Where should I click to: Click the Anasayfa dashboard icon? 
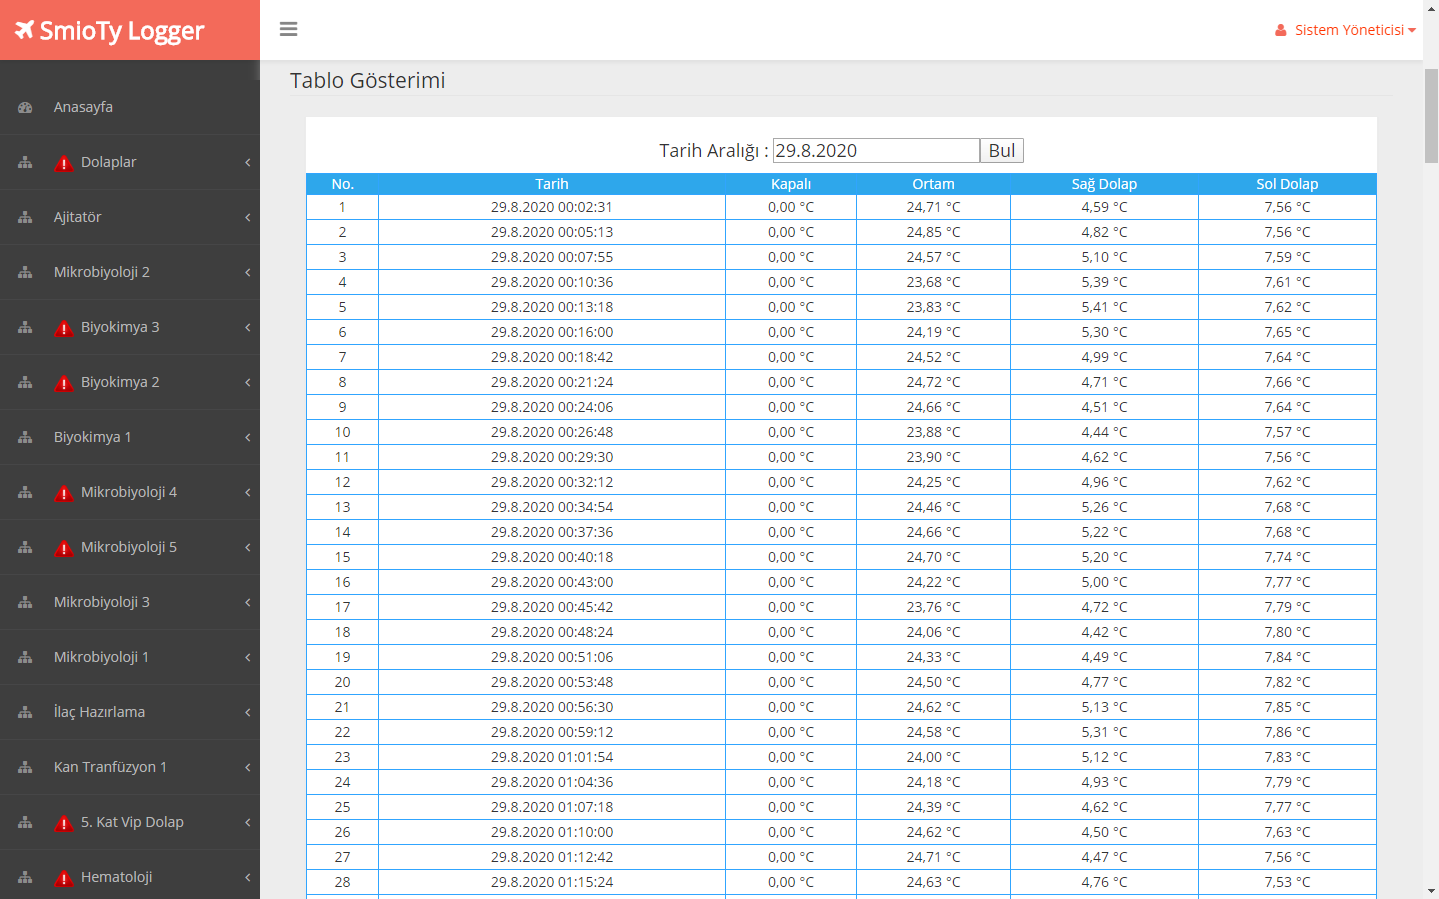pyautogui.click(x=25, y=107)
